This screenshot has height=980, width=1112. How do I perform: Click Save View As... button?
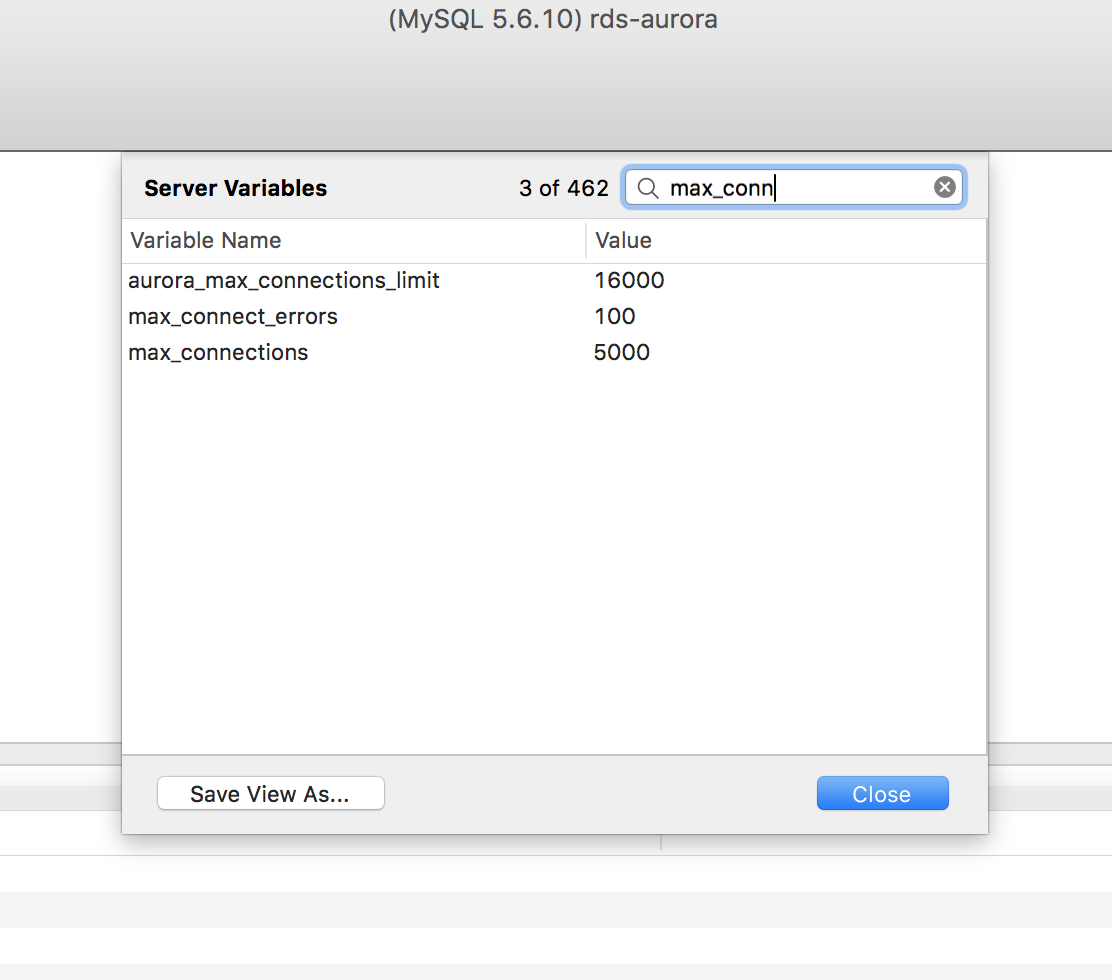coord(271,793)
